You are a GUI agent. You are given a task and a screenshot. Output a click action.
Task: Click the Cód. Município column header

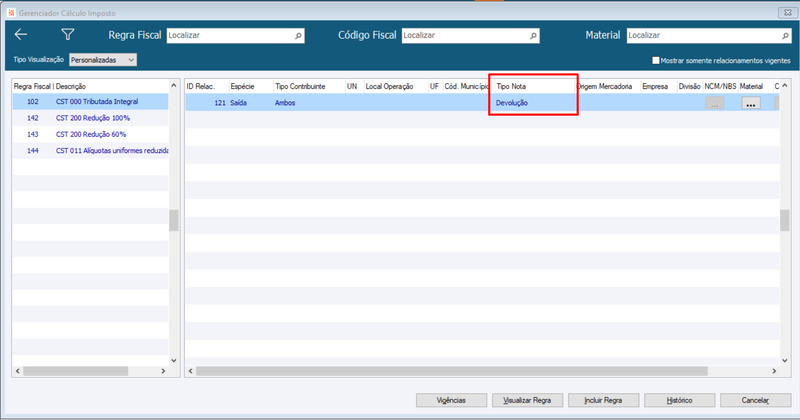[466, 86]
